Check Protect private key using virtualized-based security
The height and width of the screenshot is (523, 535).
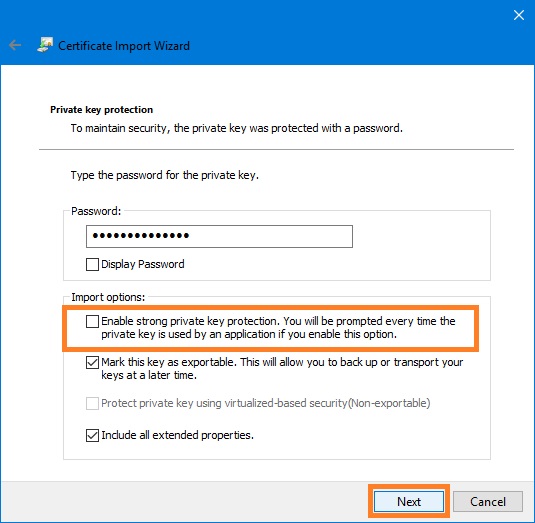(92, 403)
